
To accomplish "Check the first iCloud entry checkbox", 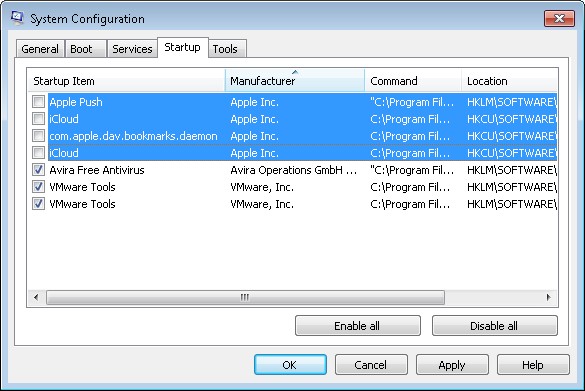I will coord(38,119).
